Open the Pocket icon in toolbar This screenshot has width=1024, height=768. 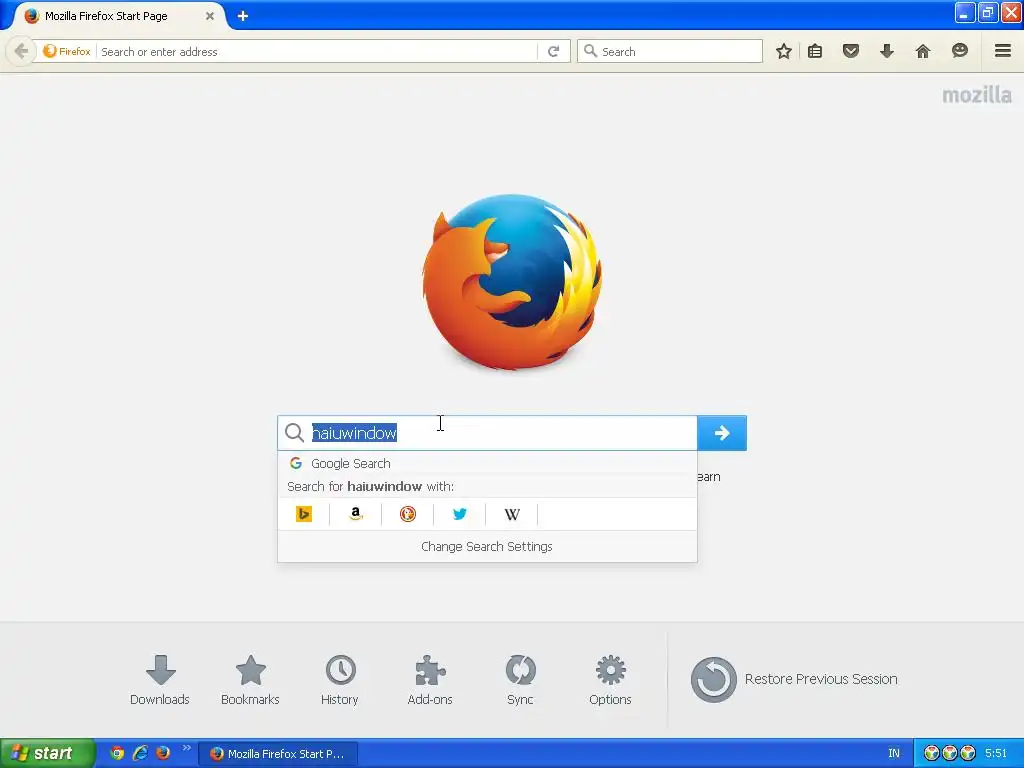pyautogui.click(x=850, y=51)
